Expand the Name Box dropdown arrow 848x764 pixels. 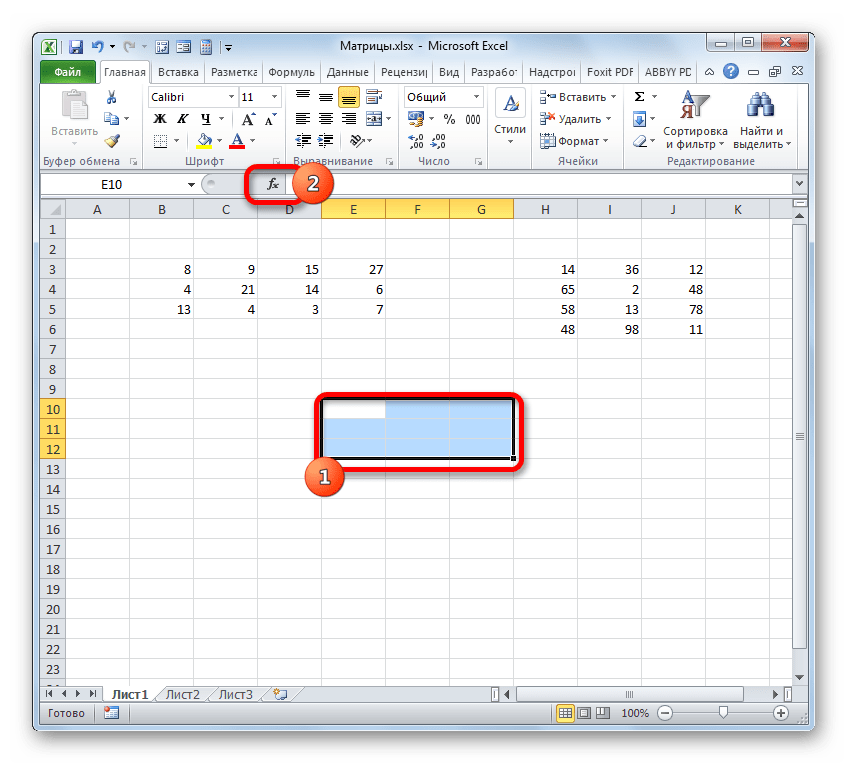click(191, 185)
